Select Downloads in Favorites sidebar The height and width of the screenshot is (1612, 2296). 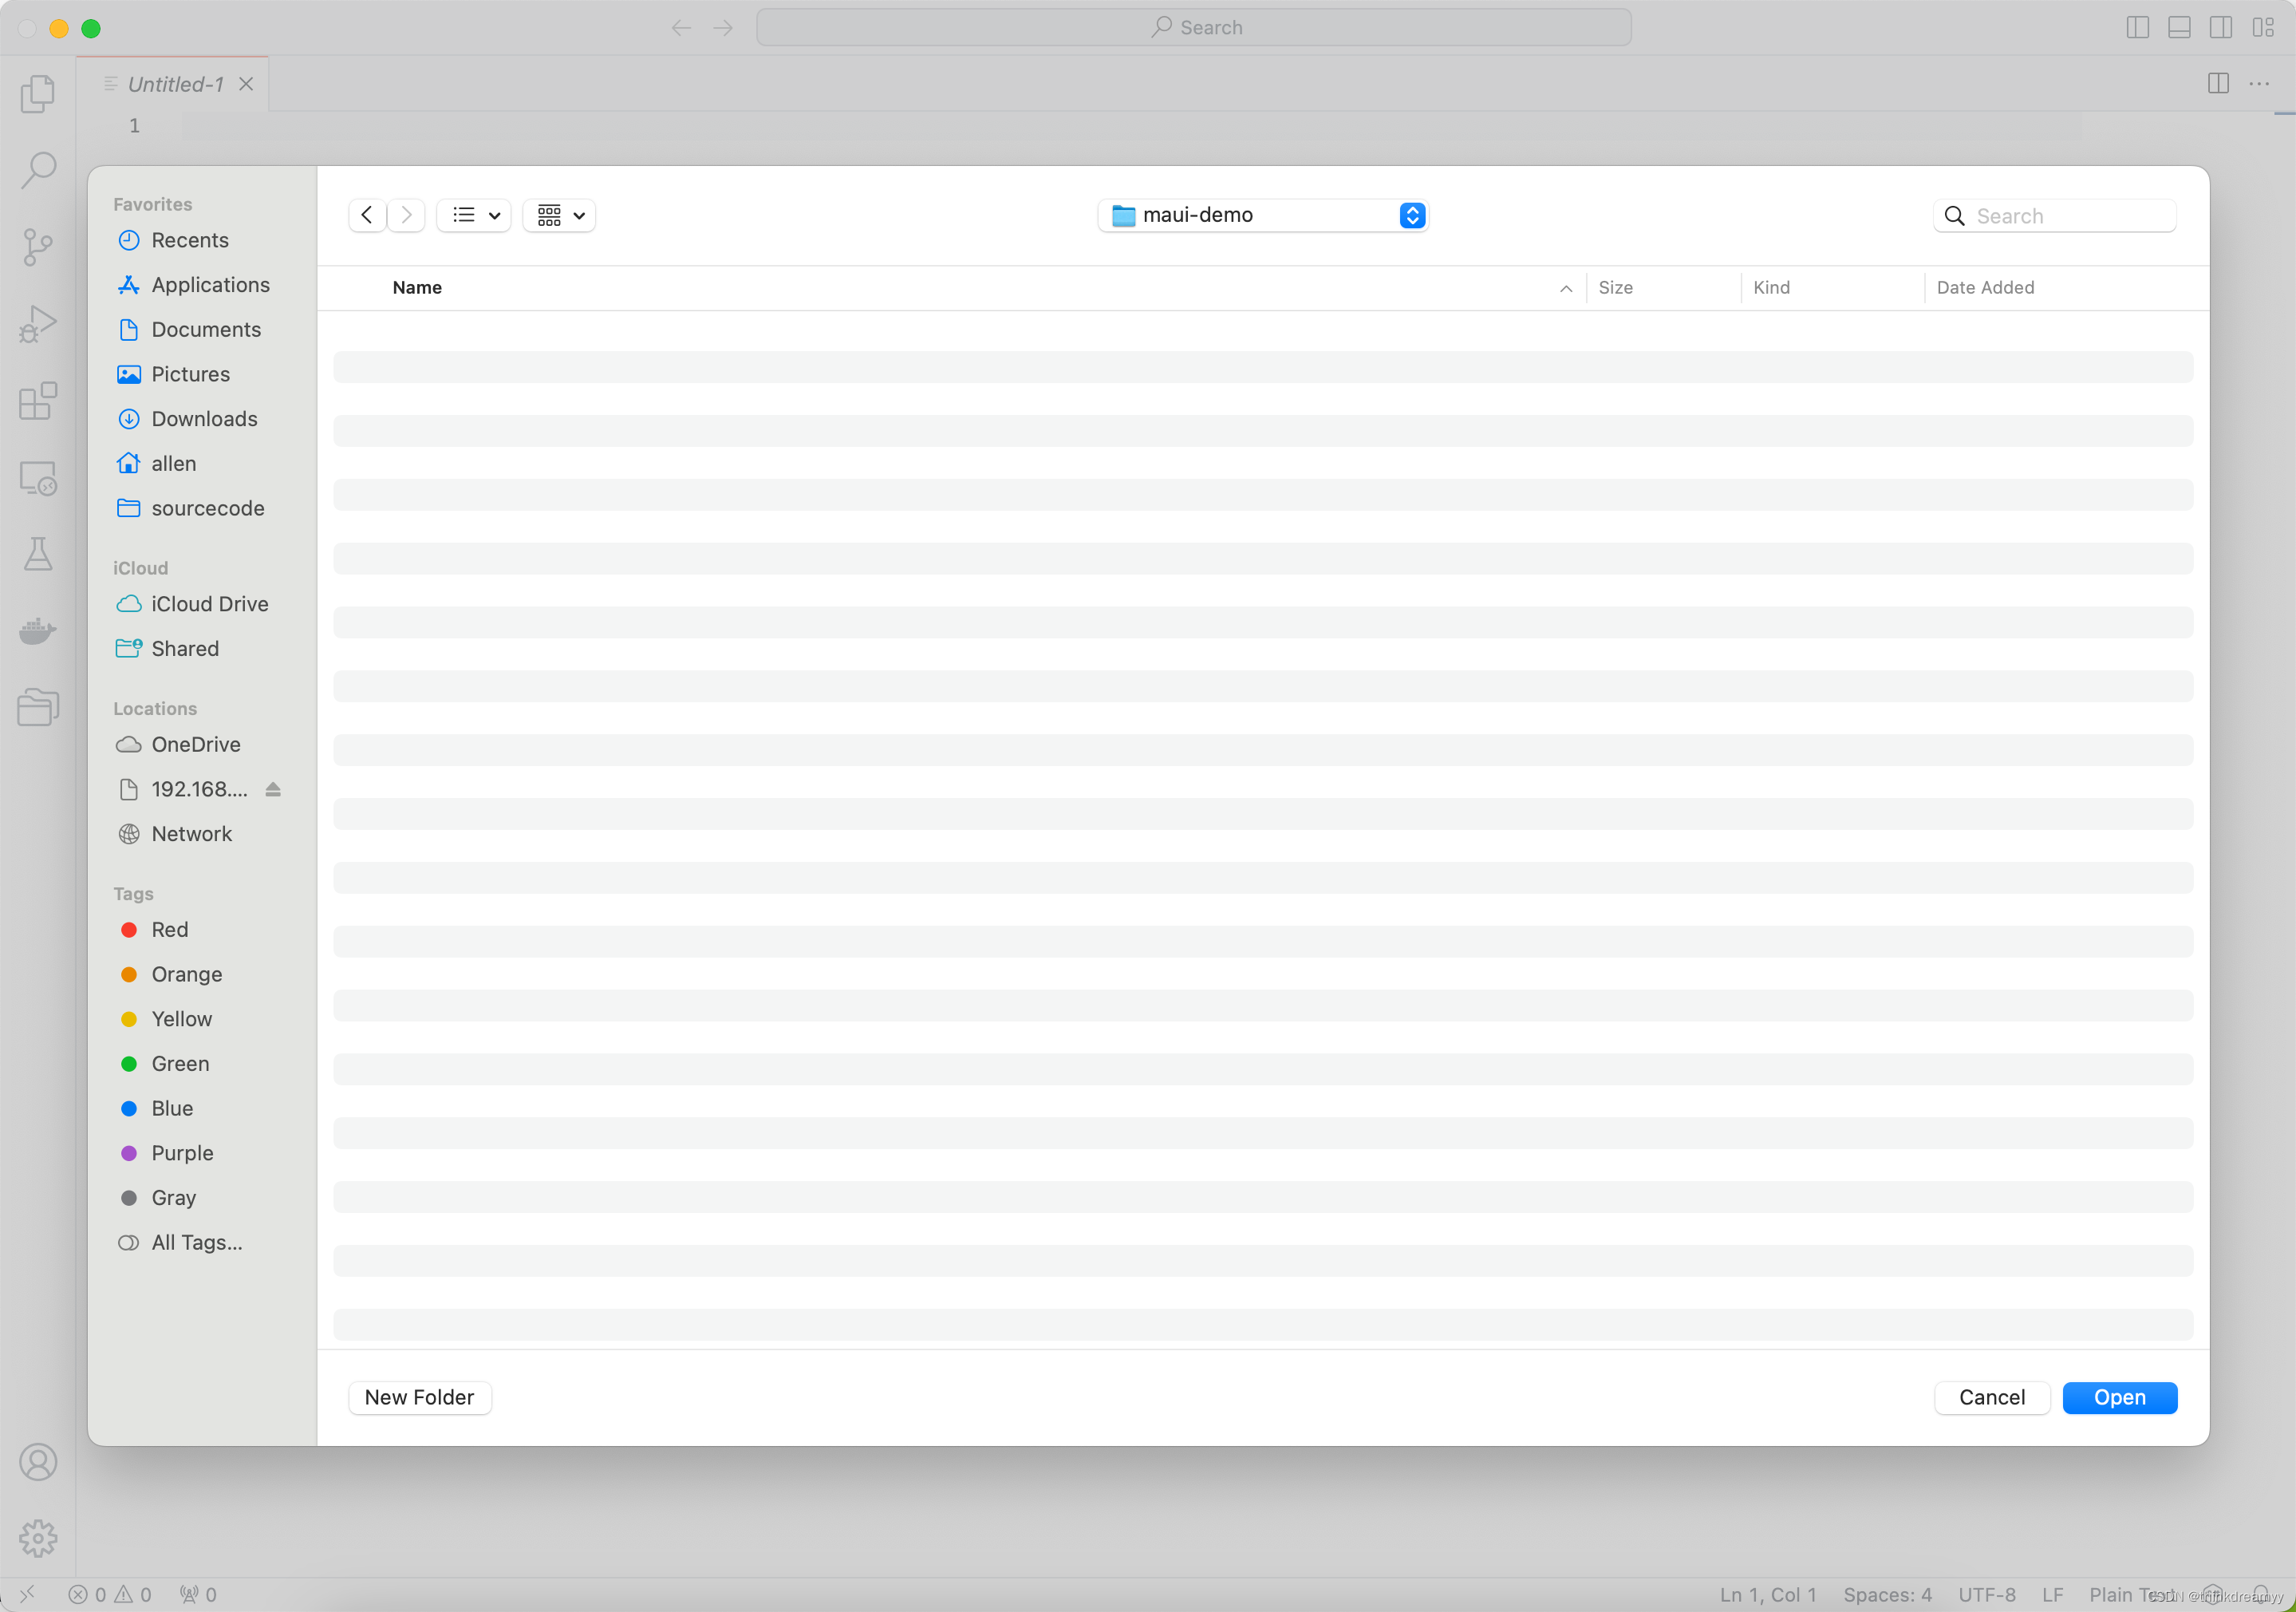204,419
